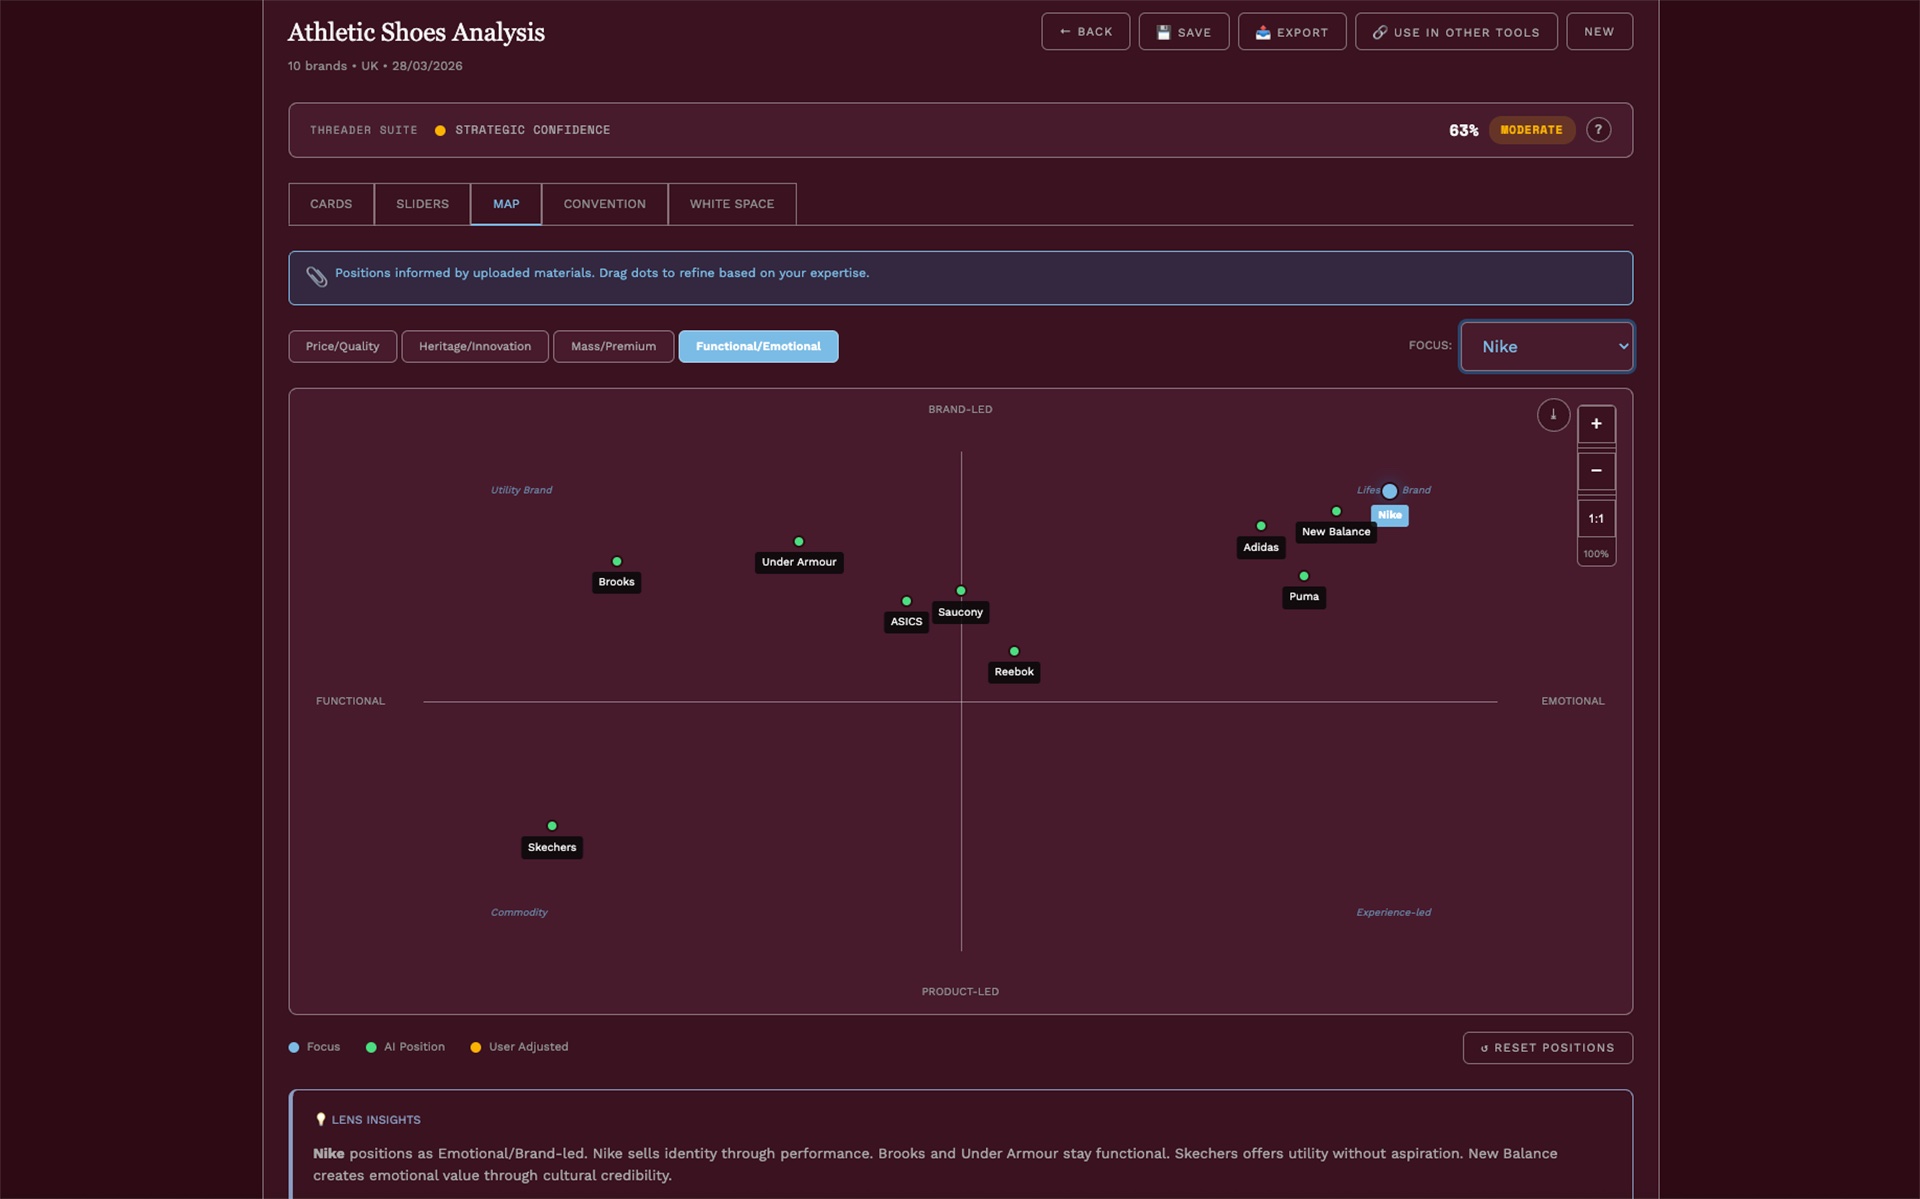Screen dimensions: 1920x1199
Task: Click the Adidas label
Action: (1261, 547)
